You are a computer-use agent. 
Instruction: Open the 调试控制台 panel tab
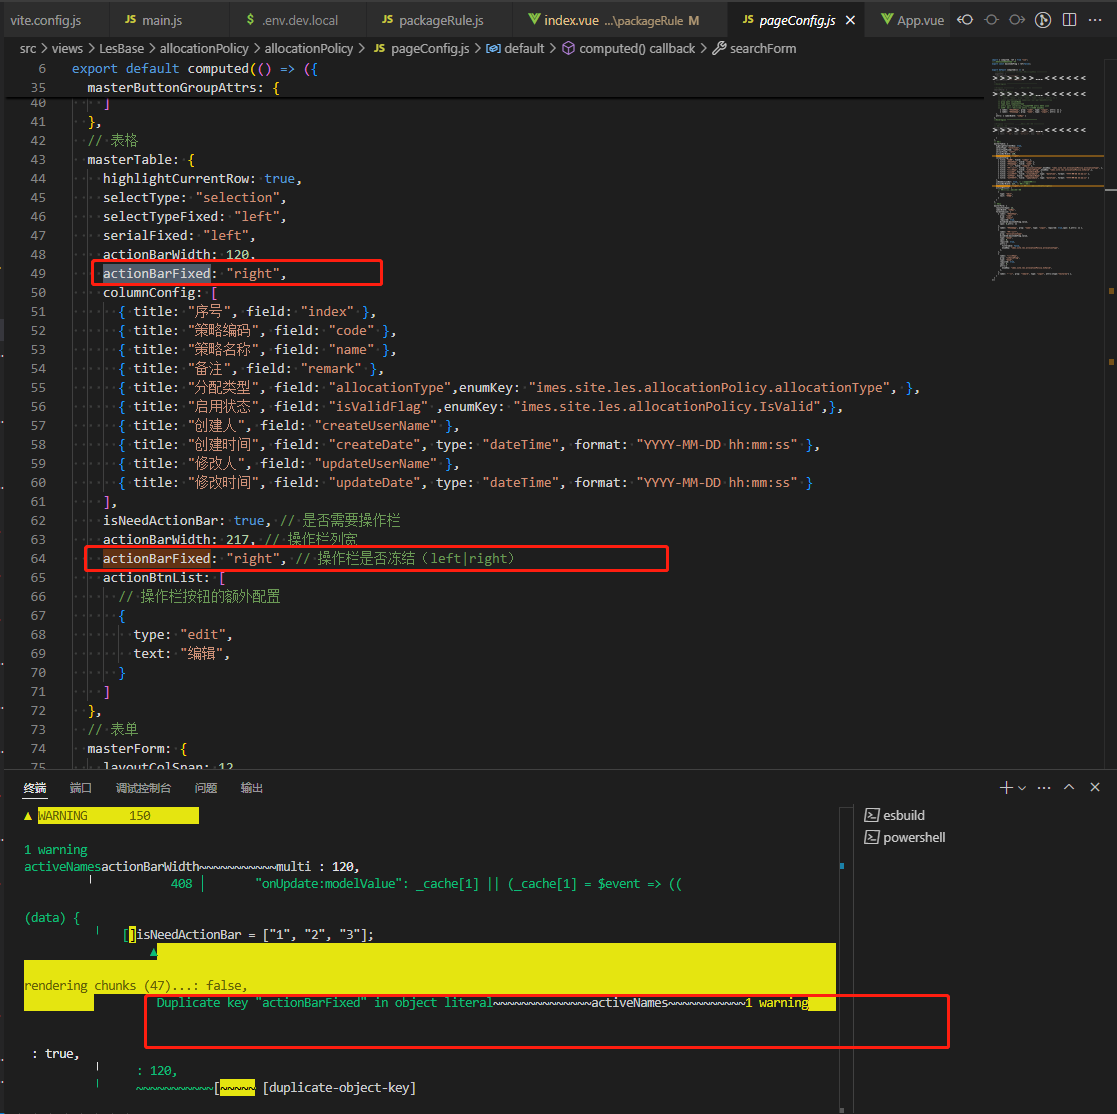pos(143,788)
